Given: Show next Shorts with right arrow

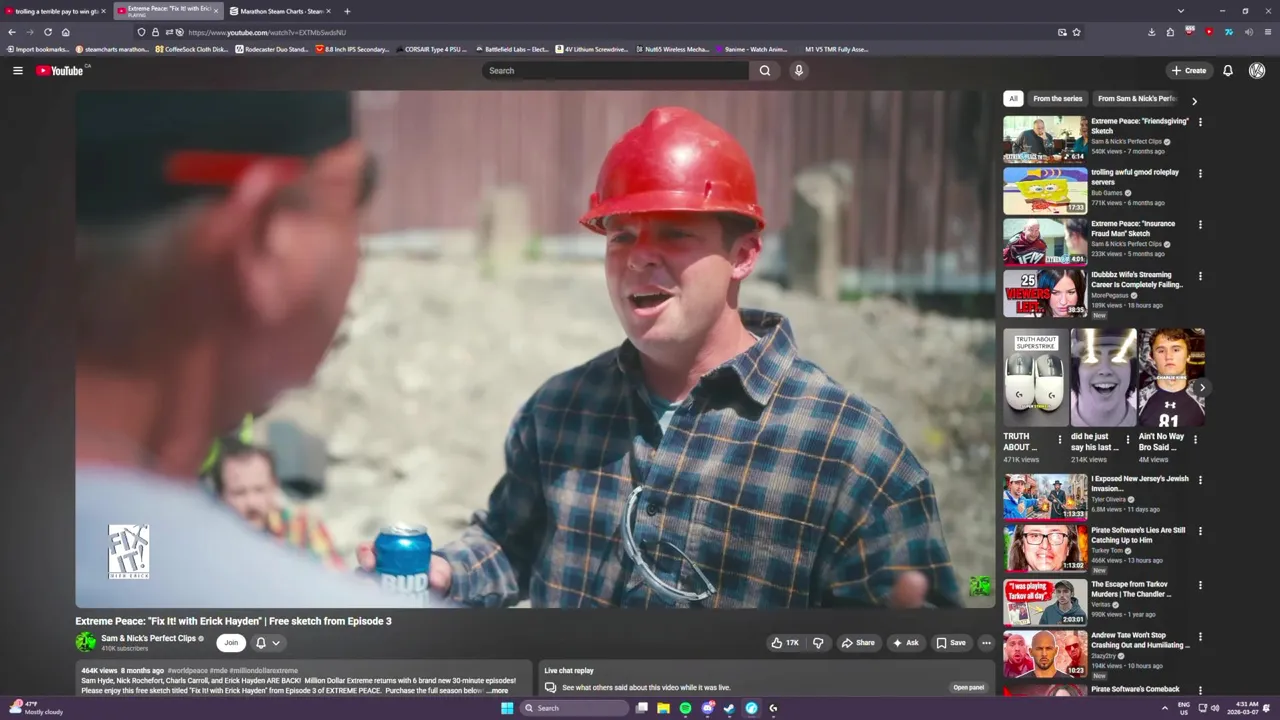Looking at the screenshot, I should point(1202,387).
